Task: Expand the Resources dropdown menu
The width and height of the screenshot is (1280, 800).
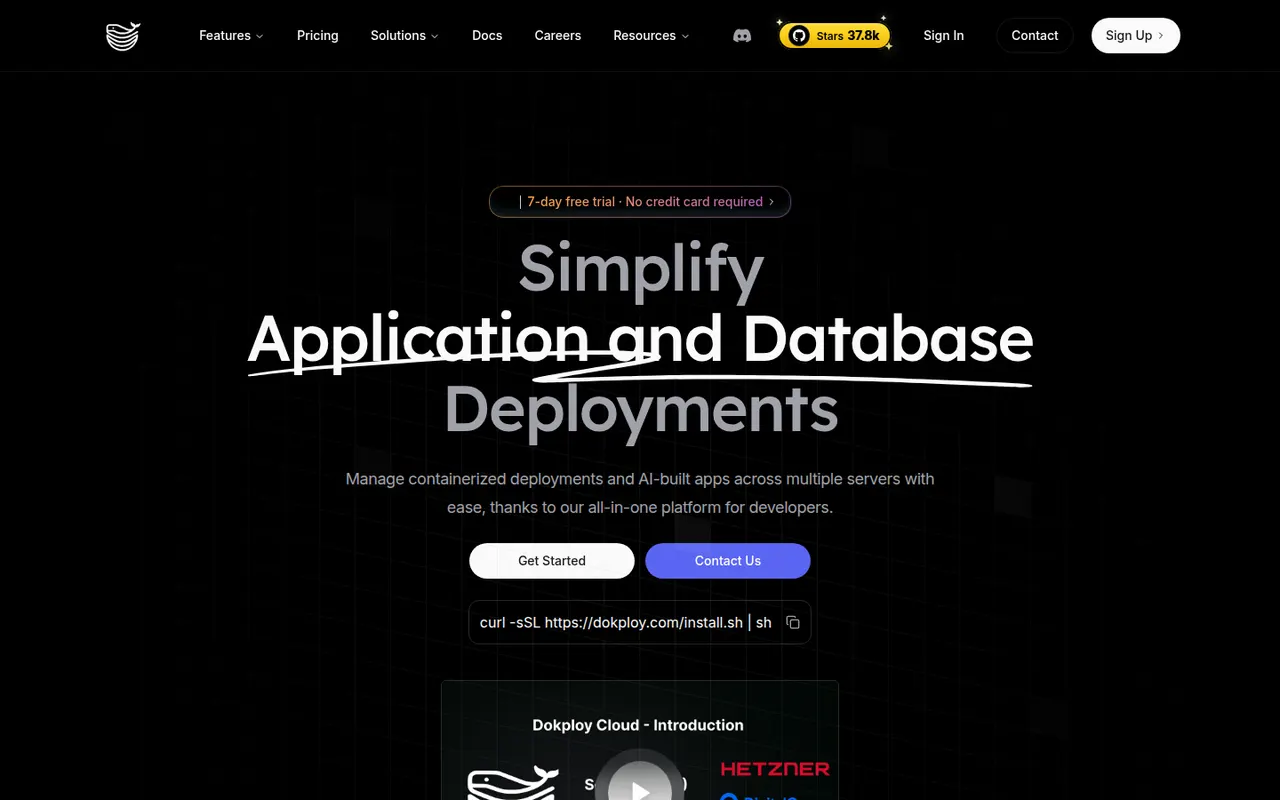Action: (x=651, y=36)
